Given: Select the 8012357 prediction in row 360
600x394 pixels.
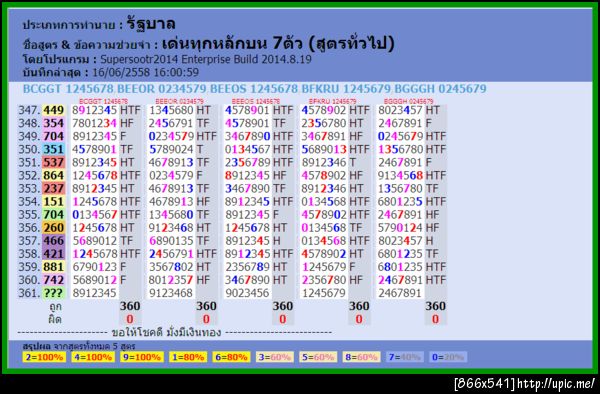Looking at the screenshot, I should (x=171, y=280).
